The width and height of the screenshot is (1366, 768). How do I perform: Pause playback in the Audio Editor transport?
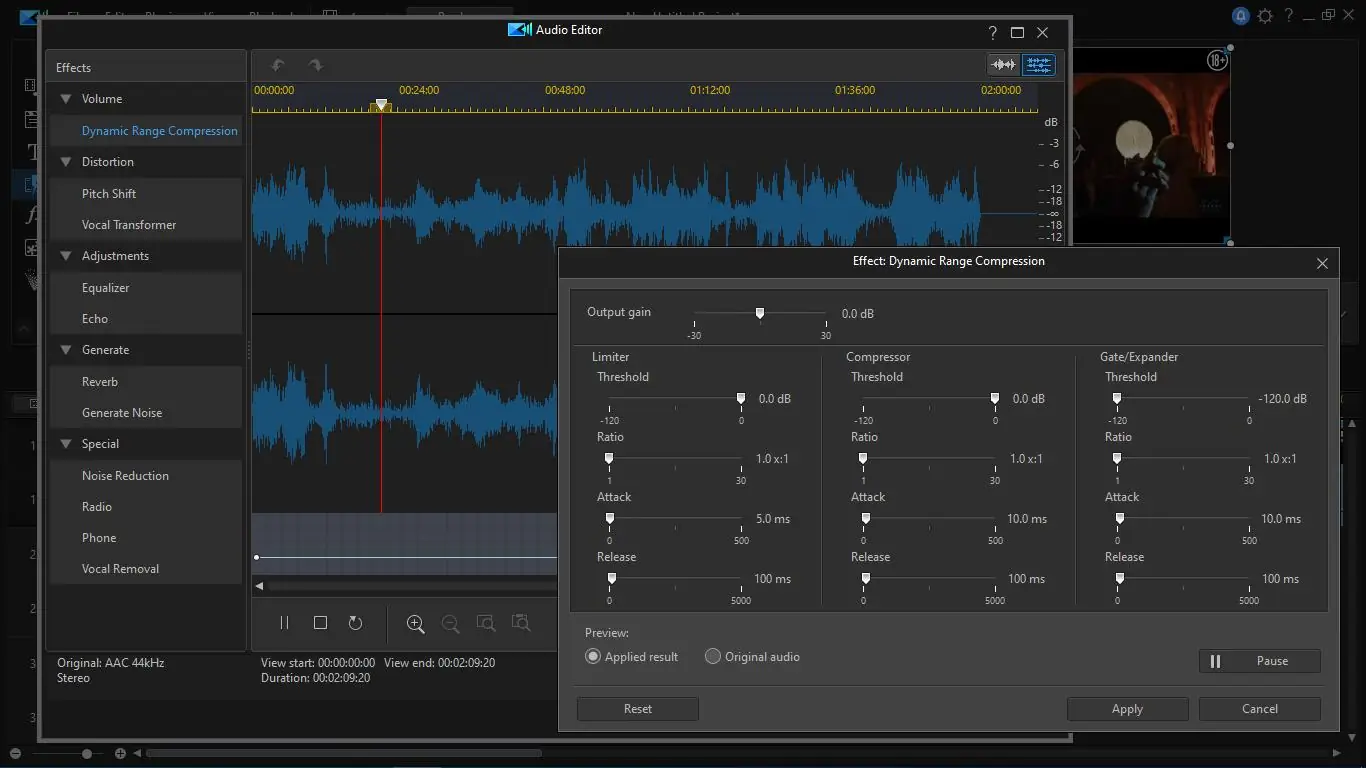[x=284, y=623]
